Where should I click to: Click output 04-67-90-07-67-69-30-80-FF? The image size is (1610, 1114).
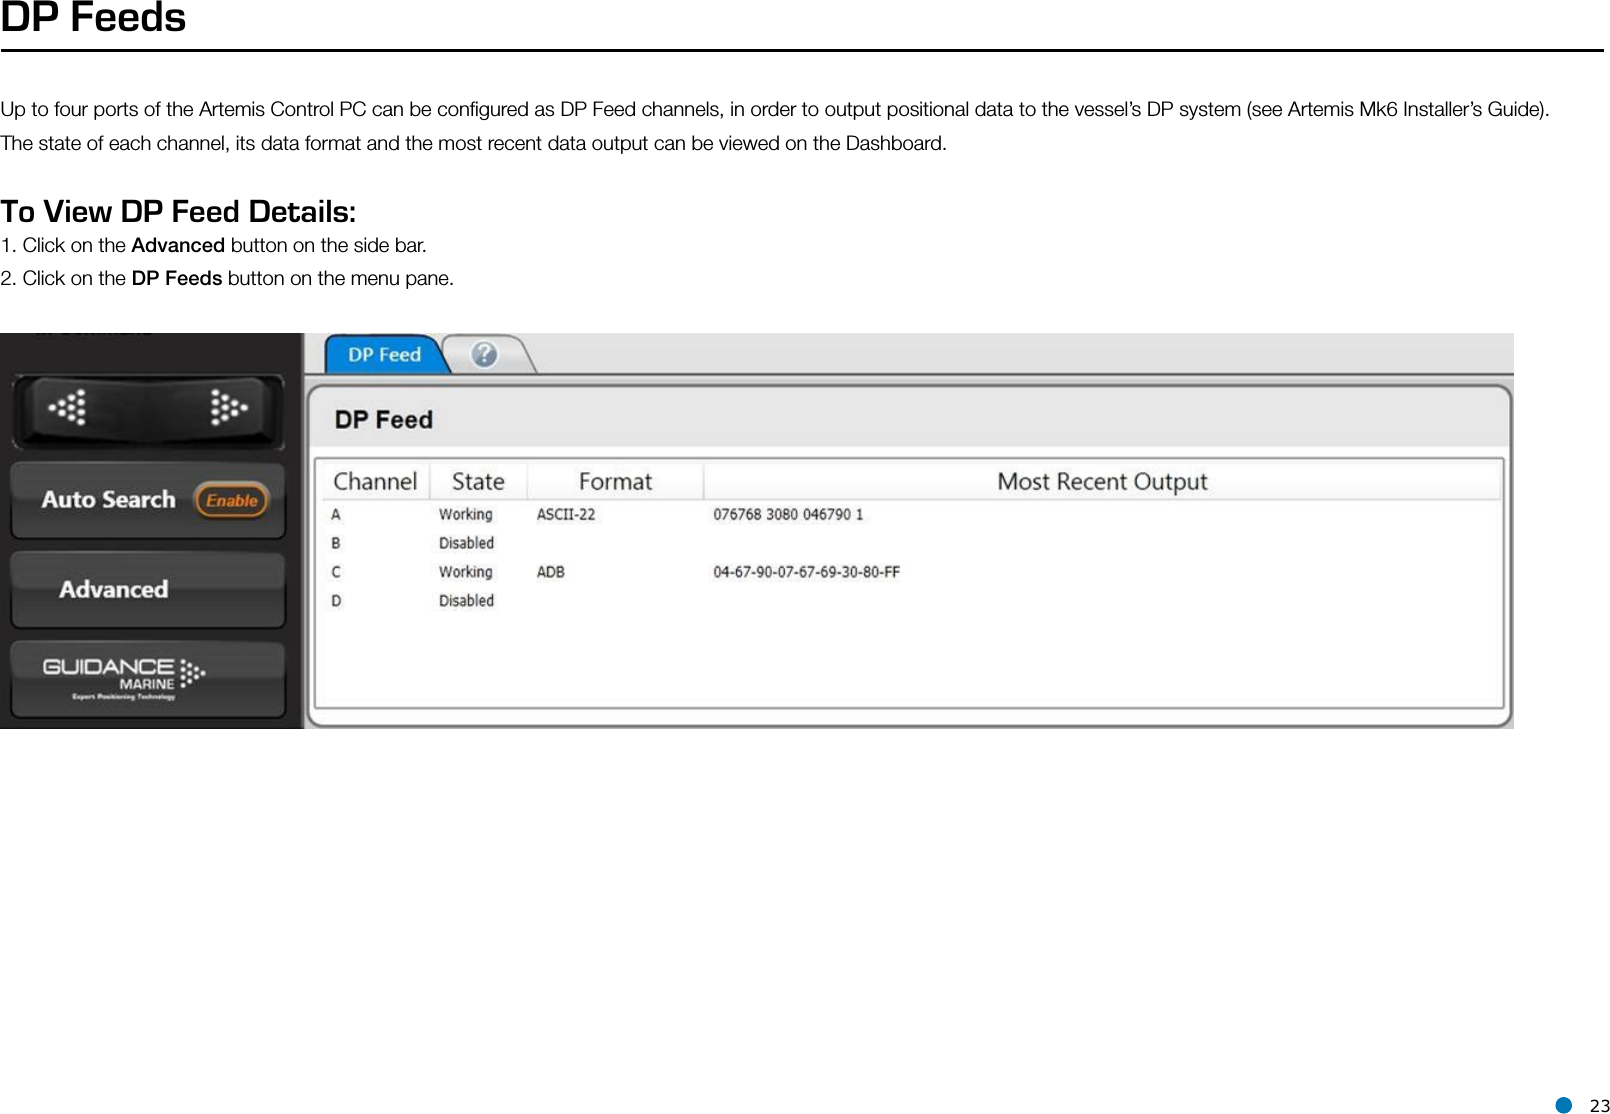pos(806,572)
